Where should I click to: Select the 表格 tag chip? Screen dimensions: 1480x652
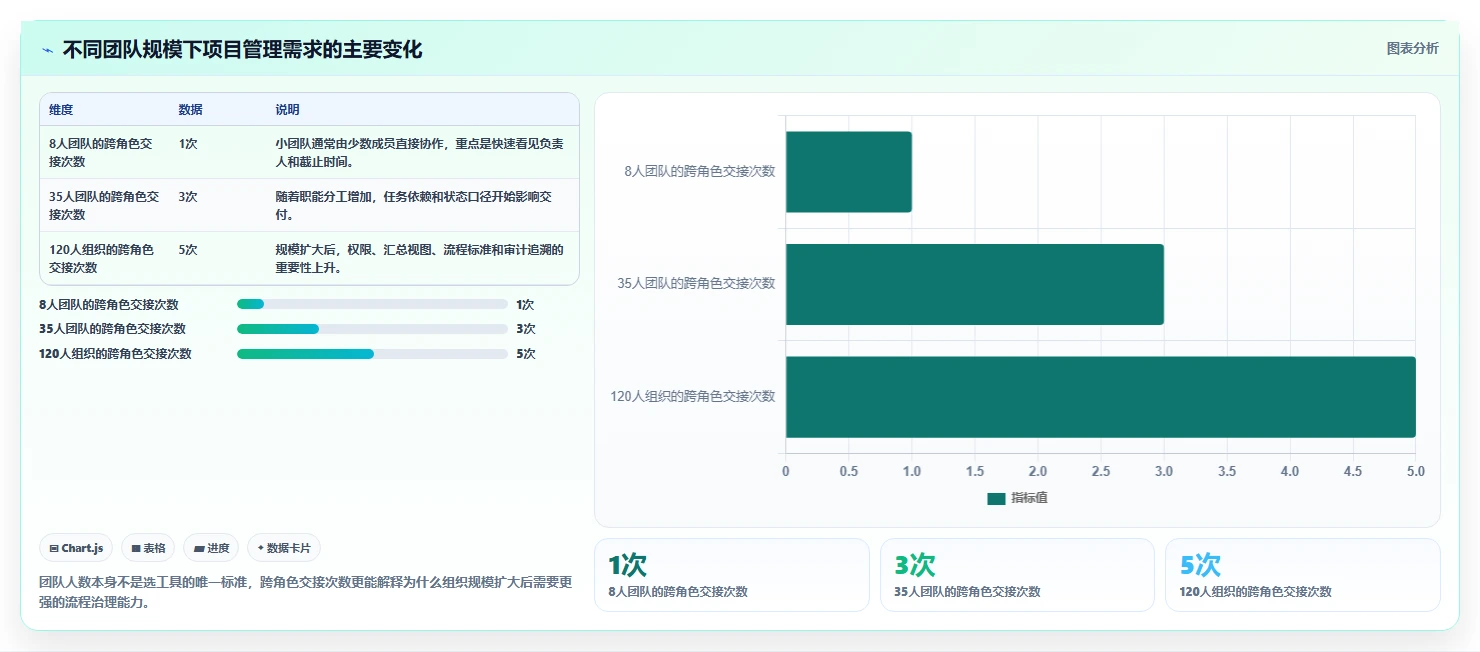(x=148, y=548)
